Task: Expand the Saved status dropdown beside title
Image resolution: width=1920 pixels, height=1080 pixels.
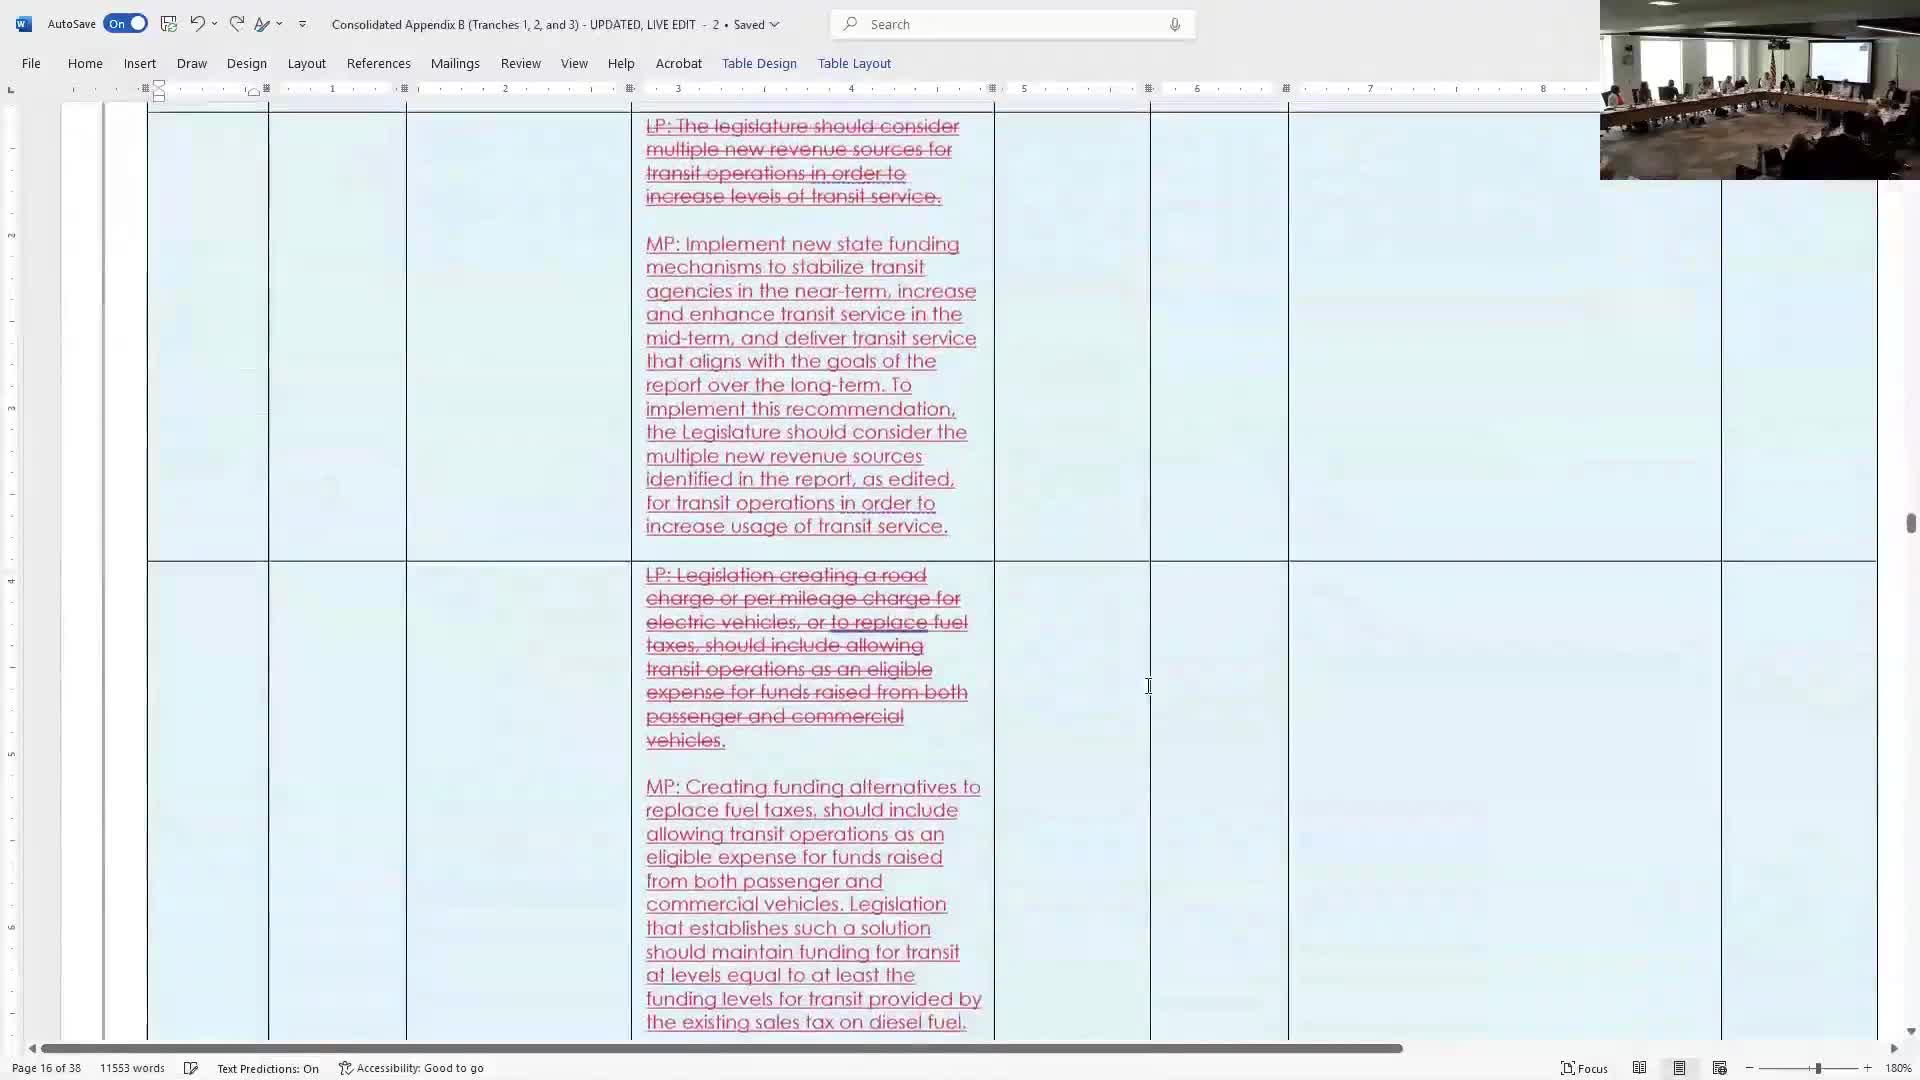Action: point(774,24)
